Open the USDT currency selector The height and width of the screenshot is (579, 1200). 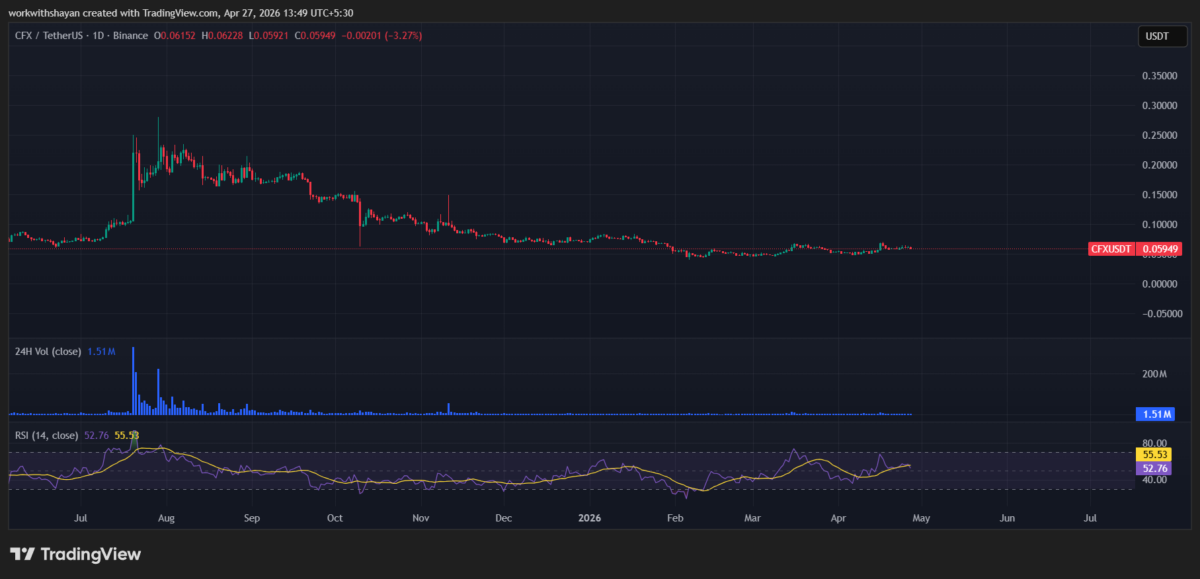[1155, 37]
